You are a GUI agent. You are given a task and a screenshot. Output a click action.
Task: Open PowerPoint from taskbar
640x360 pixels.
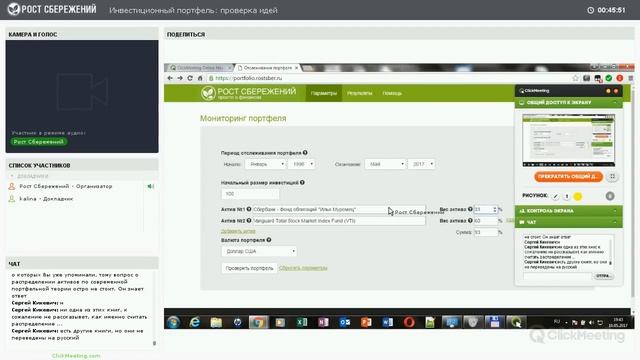coord(366,322)
